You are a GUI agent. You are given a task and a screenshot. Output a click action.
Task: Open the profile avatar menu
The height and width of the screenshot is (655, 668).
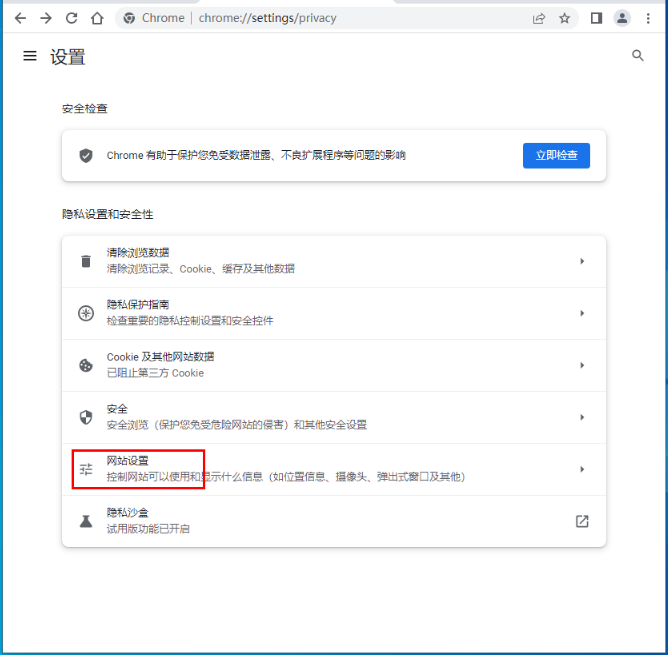coord(622,18)
